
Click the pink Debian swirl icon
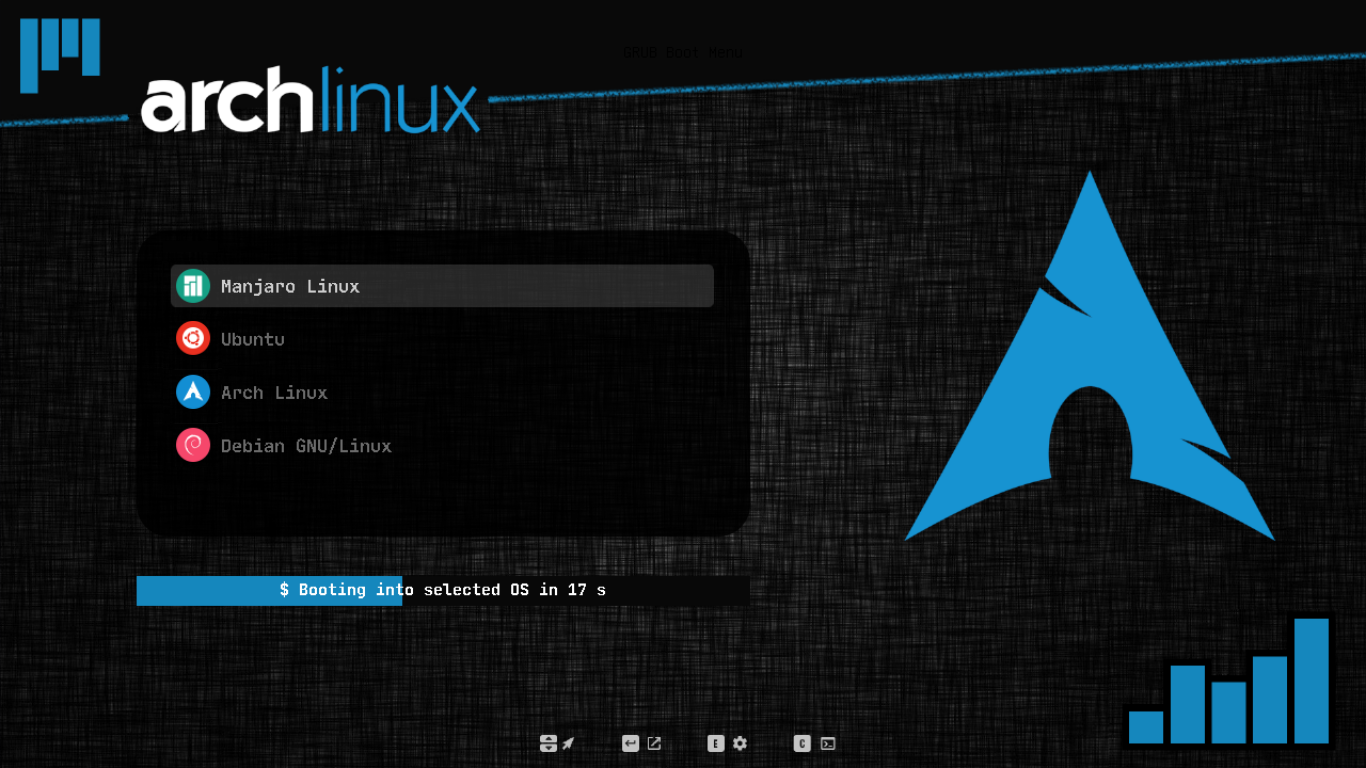tap(193, 445)
